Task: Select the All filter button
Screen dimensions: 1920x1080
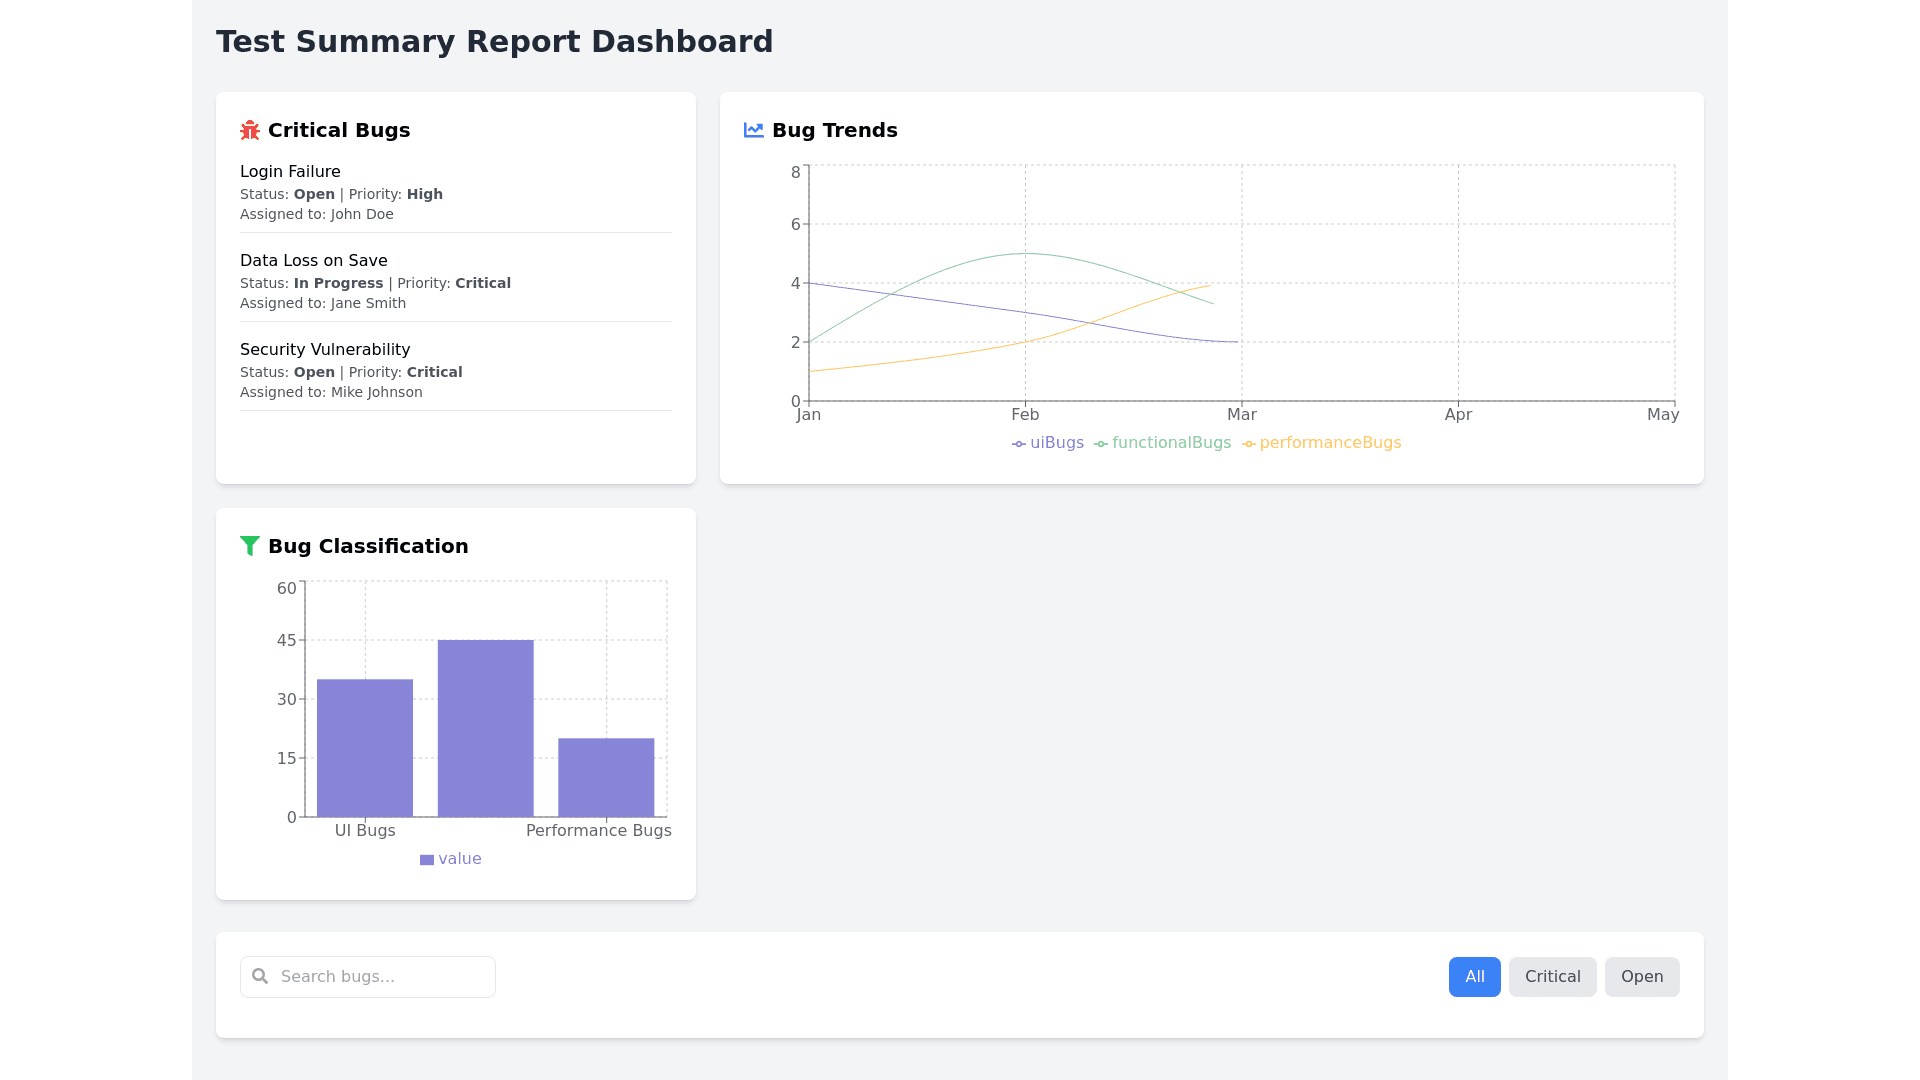Action: (1474, 977)
